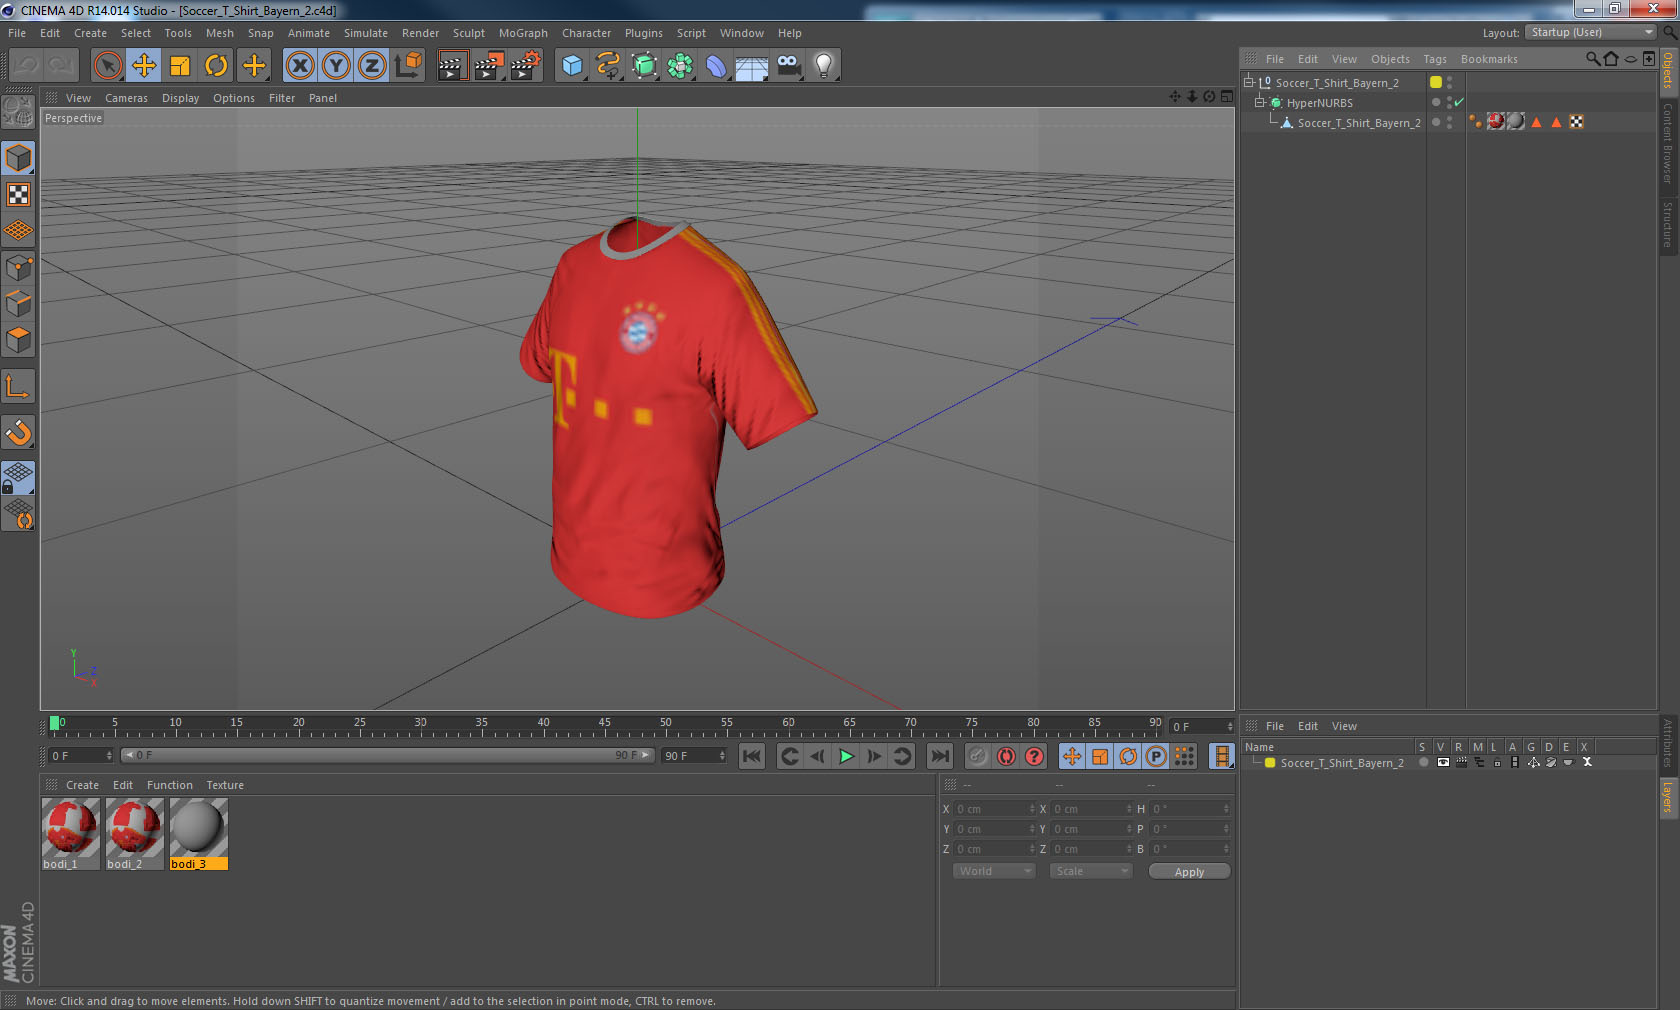Open the spline freehand tool icon

coord(608,66)
